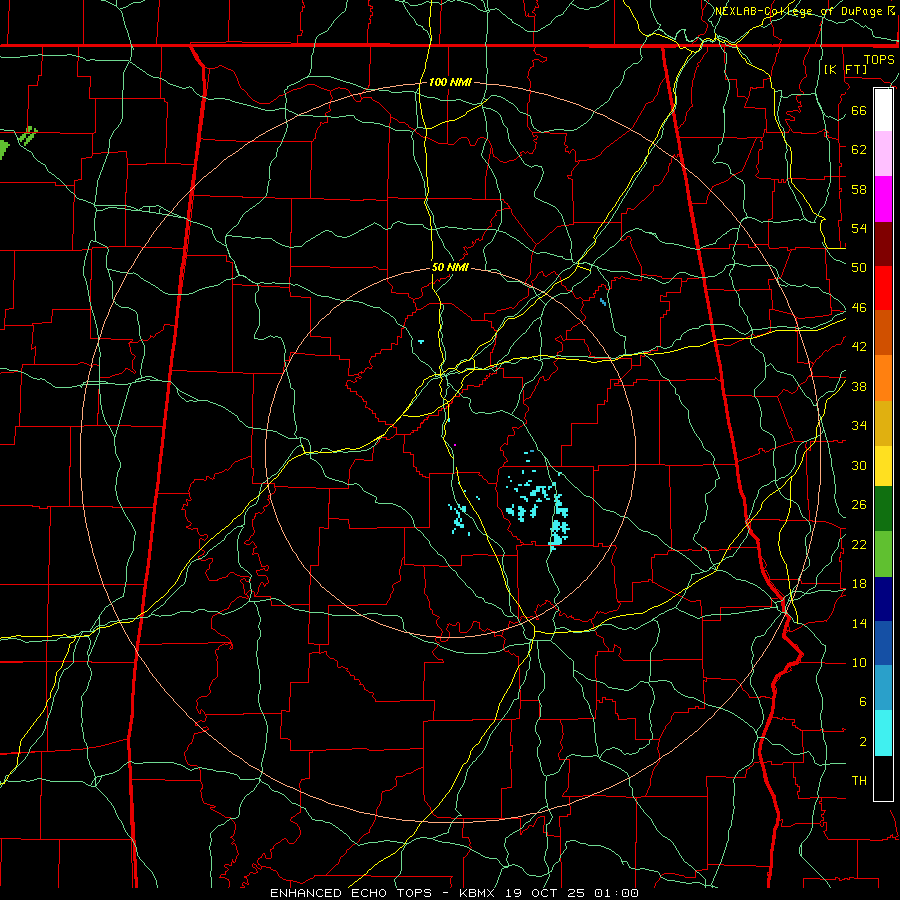Click the black TH threshold swatch
This screenshot has width=900, height=900.
pos(883,778)
